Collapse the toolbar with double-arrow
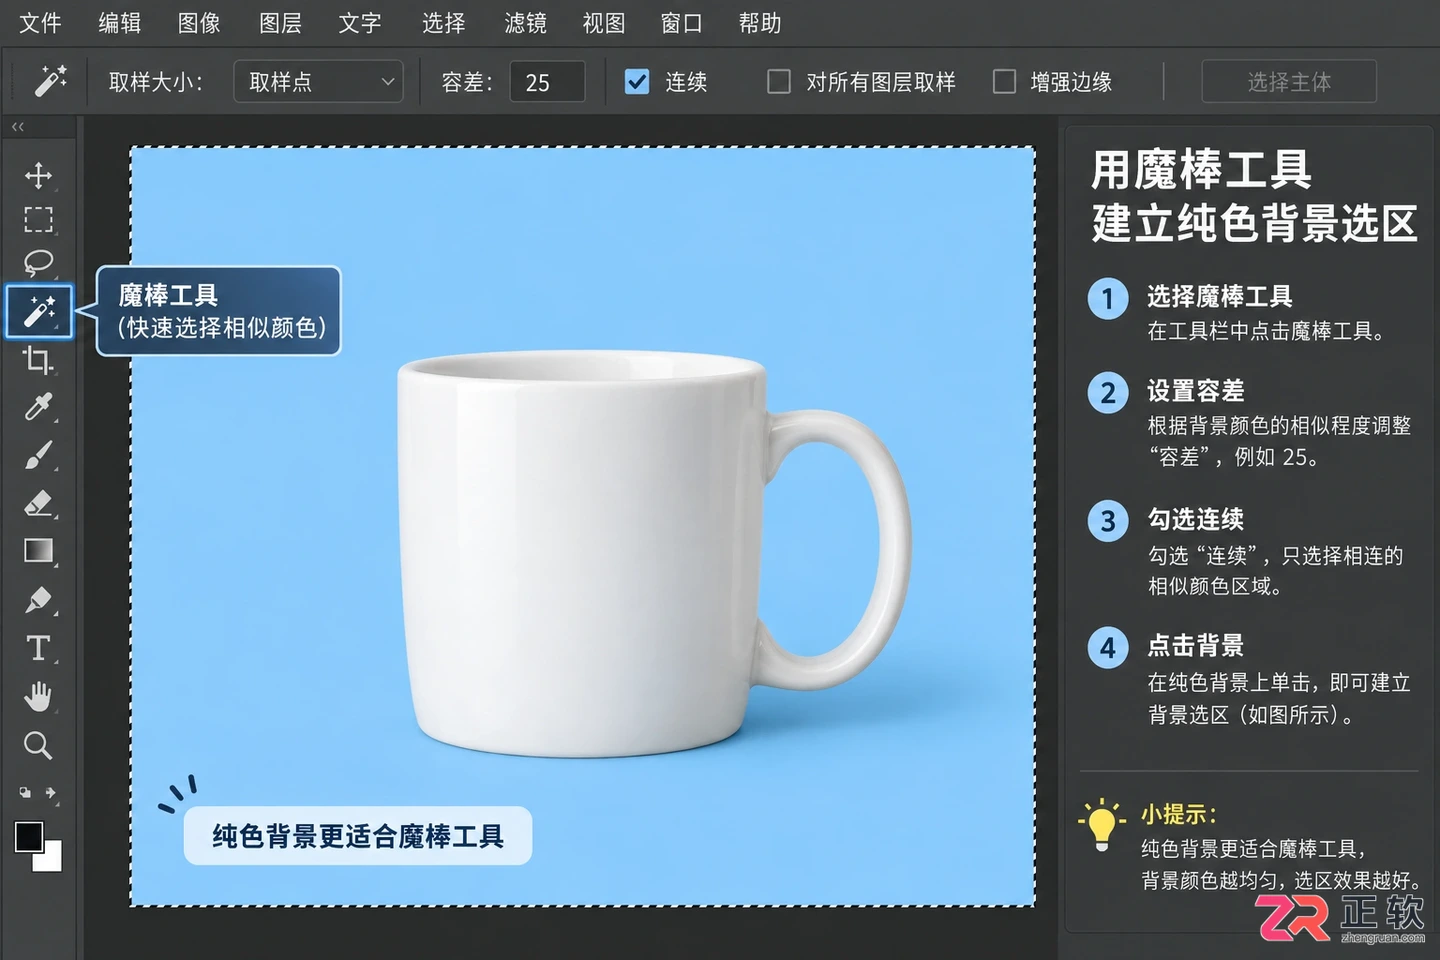Viewport: 1440px width, 960px height. coord(18,127)
